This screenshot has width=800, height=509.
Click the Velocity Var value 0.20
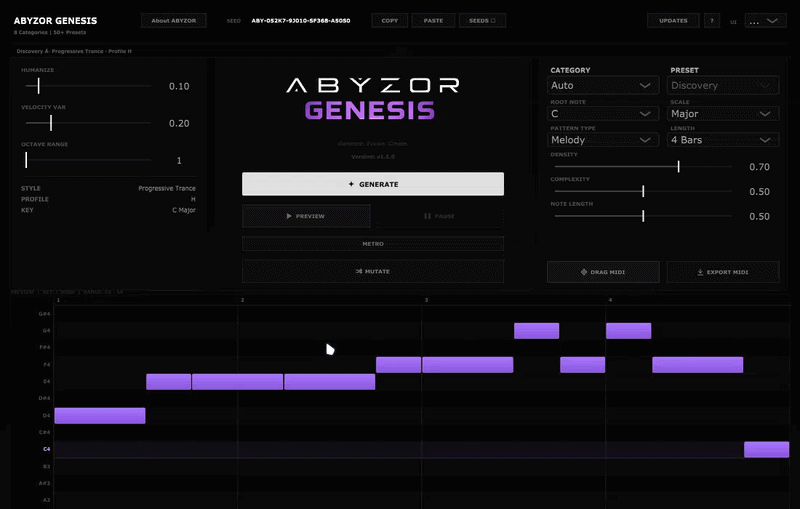pyautogui.click(x=179, y=123)
